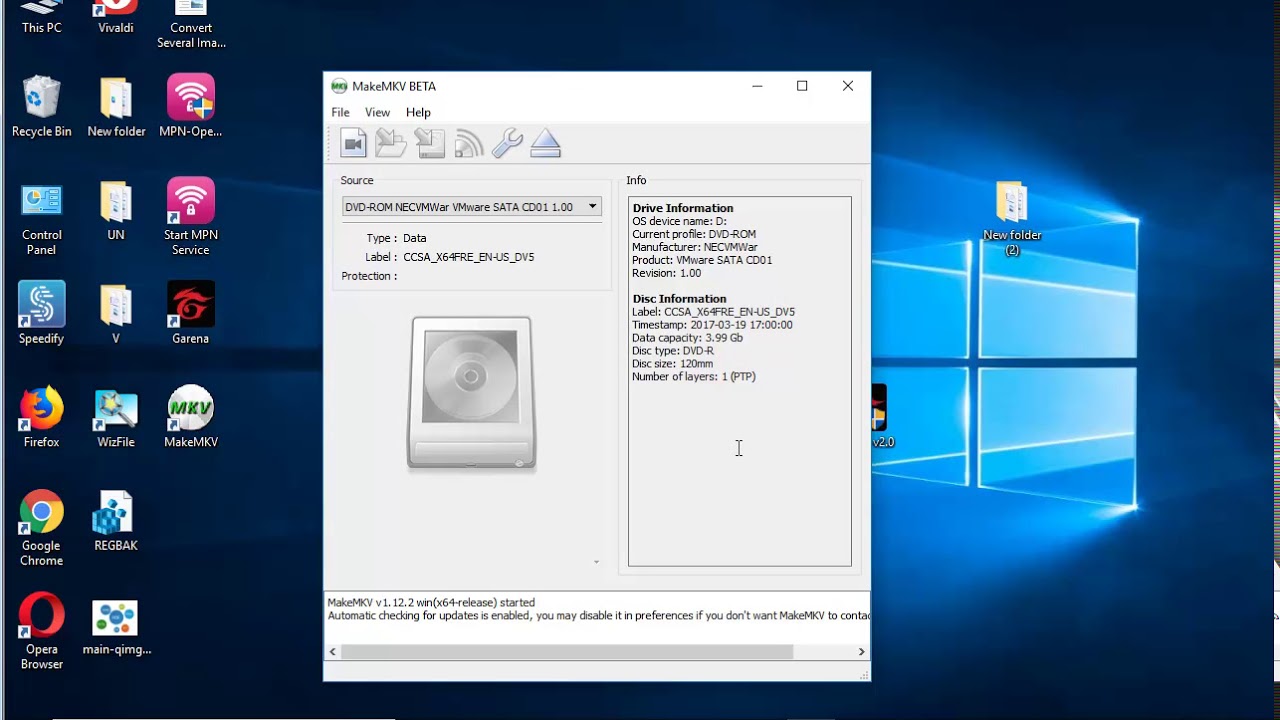Screen dimensions: 1280x720
Task: Maximize the MakeMKV BETA window
Action: [802, 86]
